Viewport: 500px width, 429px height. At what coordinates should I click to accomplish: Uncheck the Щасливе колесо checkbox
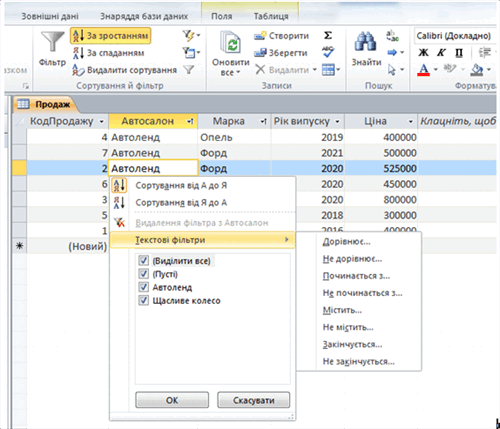(x=143, y=300)
